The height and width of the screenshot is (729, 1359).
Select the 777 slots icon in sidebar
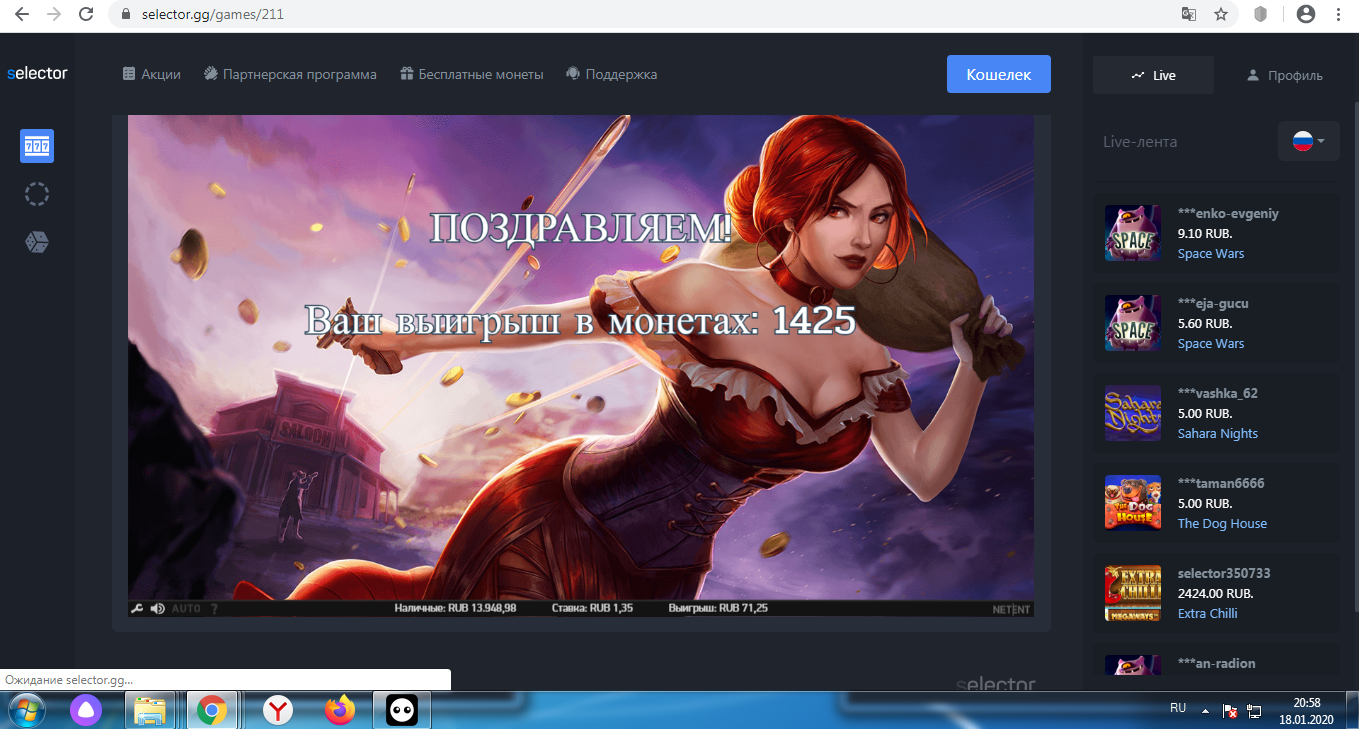37,146
